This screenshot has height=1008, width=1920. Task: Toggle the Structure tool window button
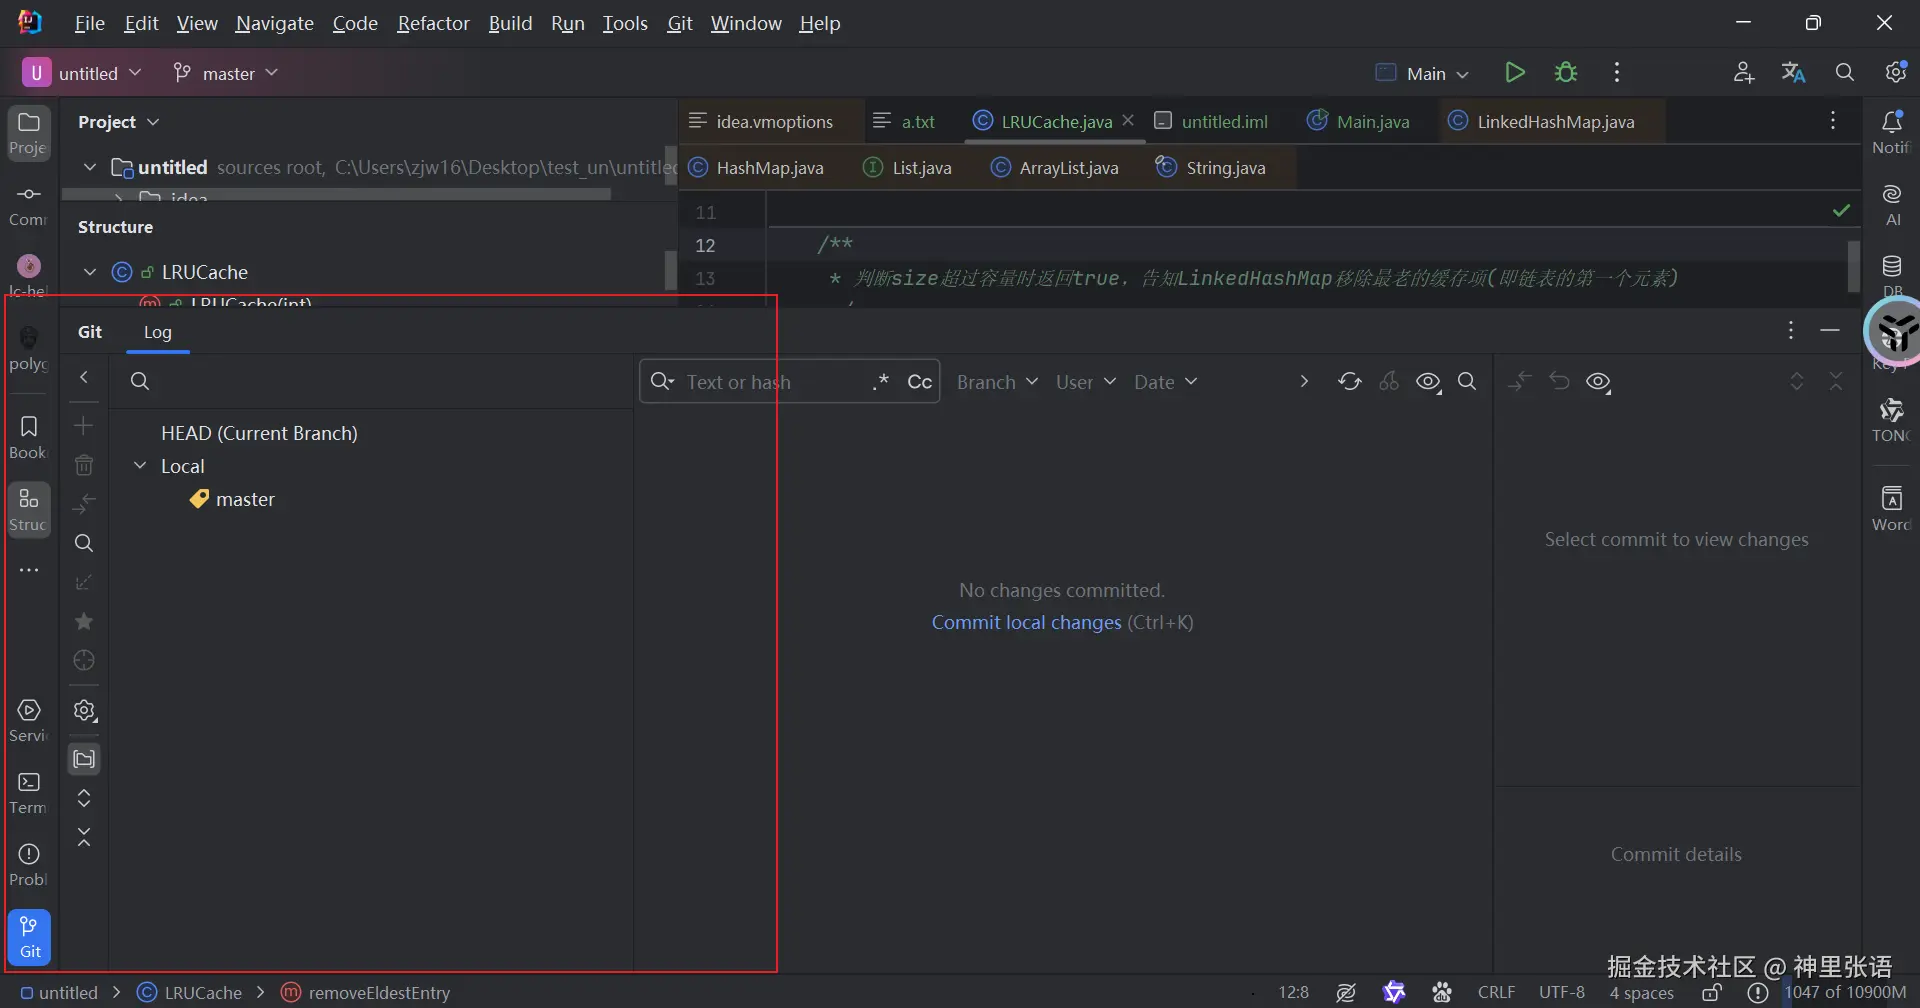(29, 510)
